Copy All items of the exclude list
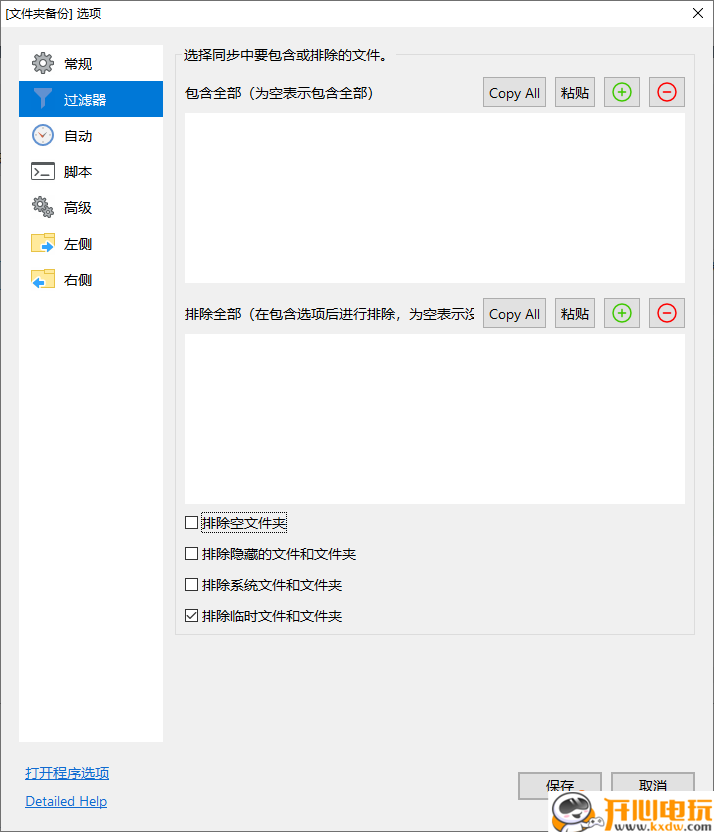The height and width of the screenshot is (832, 714). click(x=514, y=313)
